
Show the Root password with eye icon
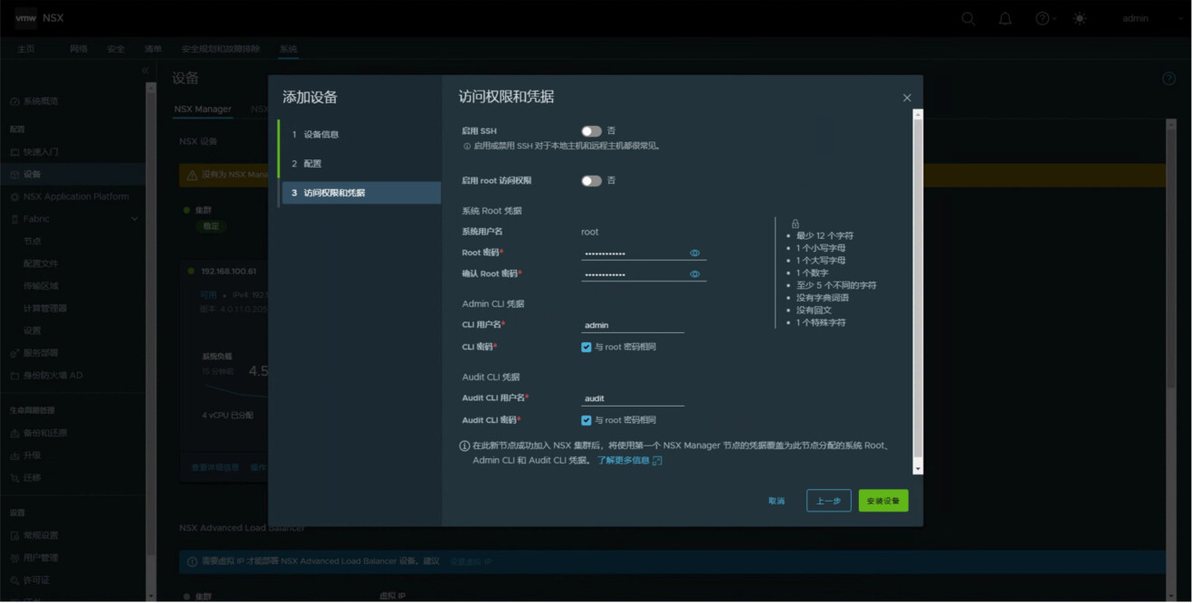(x=695, y=252)
